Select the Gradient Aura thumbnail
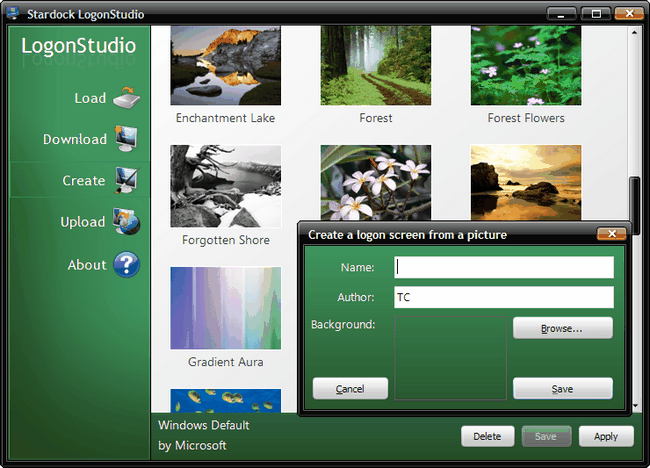Image resolution: width=650 pixels, height=468 pixels. 226,308
